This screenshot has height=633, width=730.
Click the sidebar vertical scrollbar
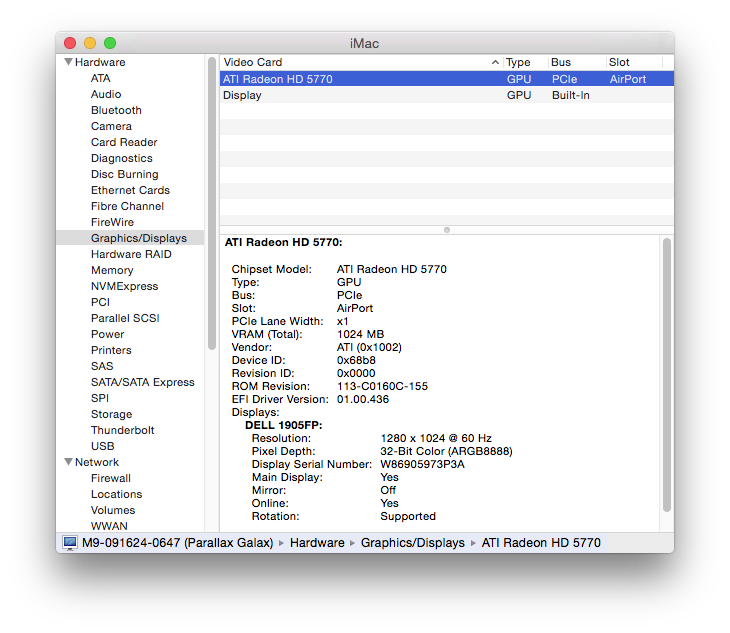pos(212,200)
